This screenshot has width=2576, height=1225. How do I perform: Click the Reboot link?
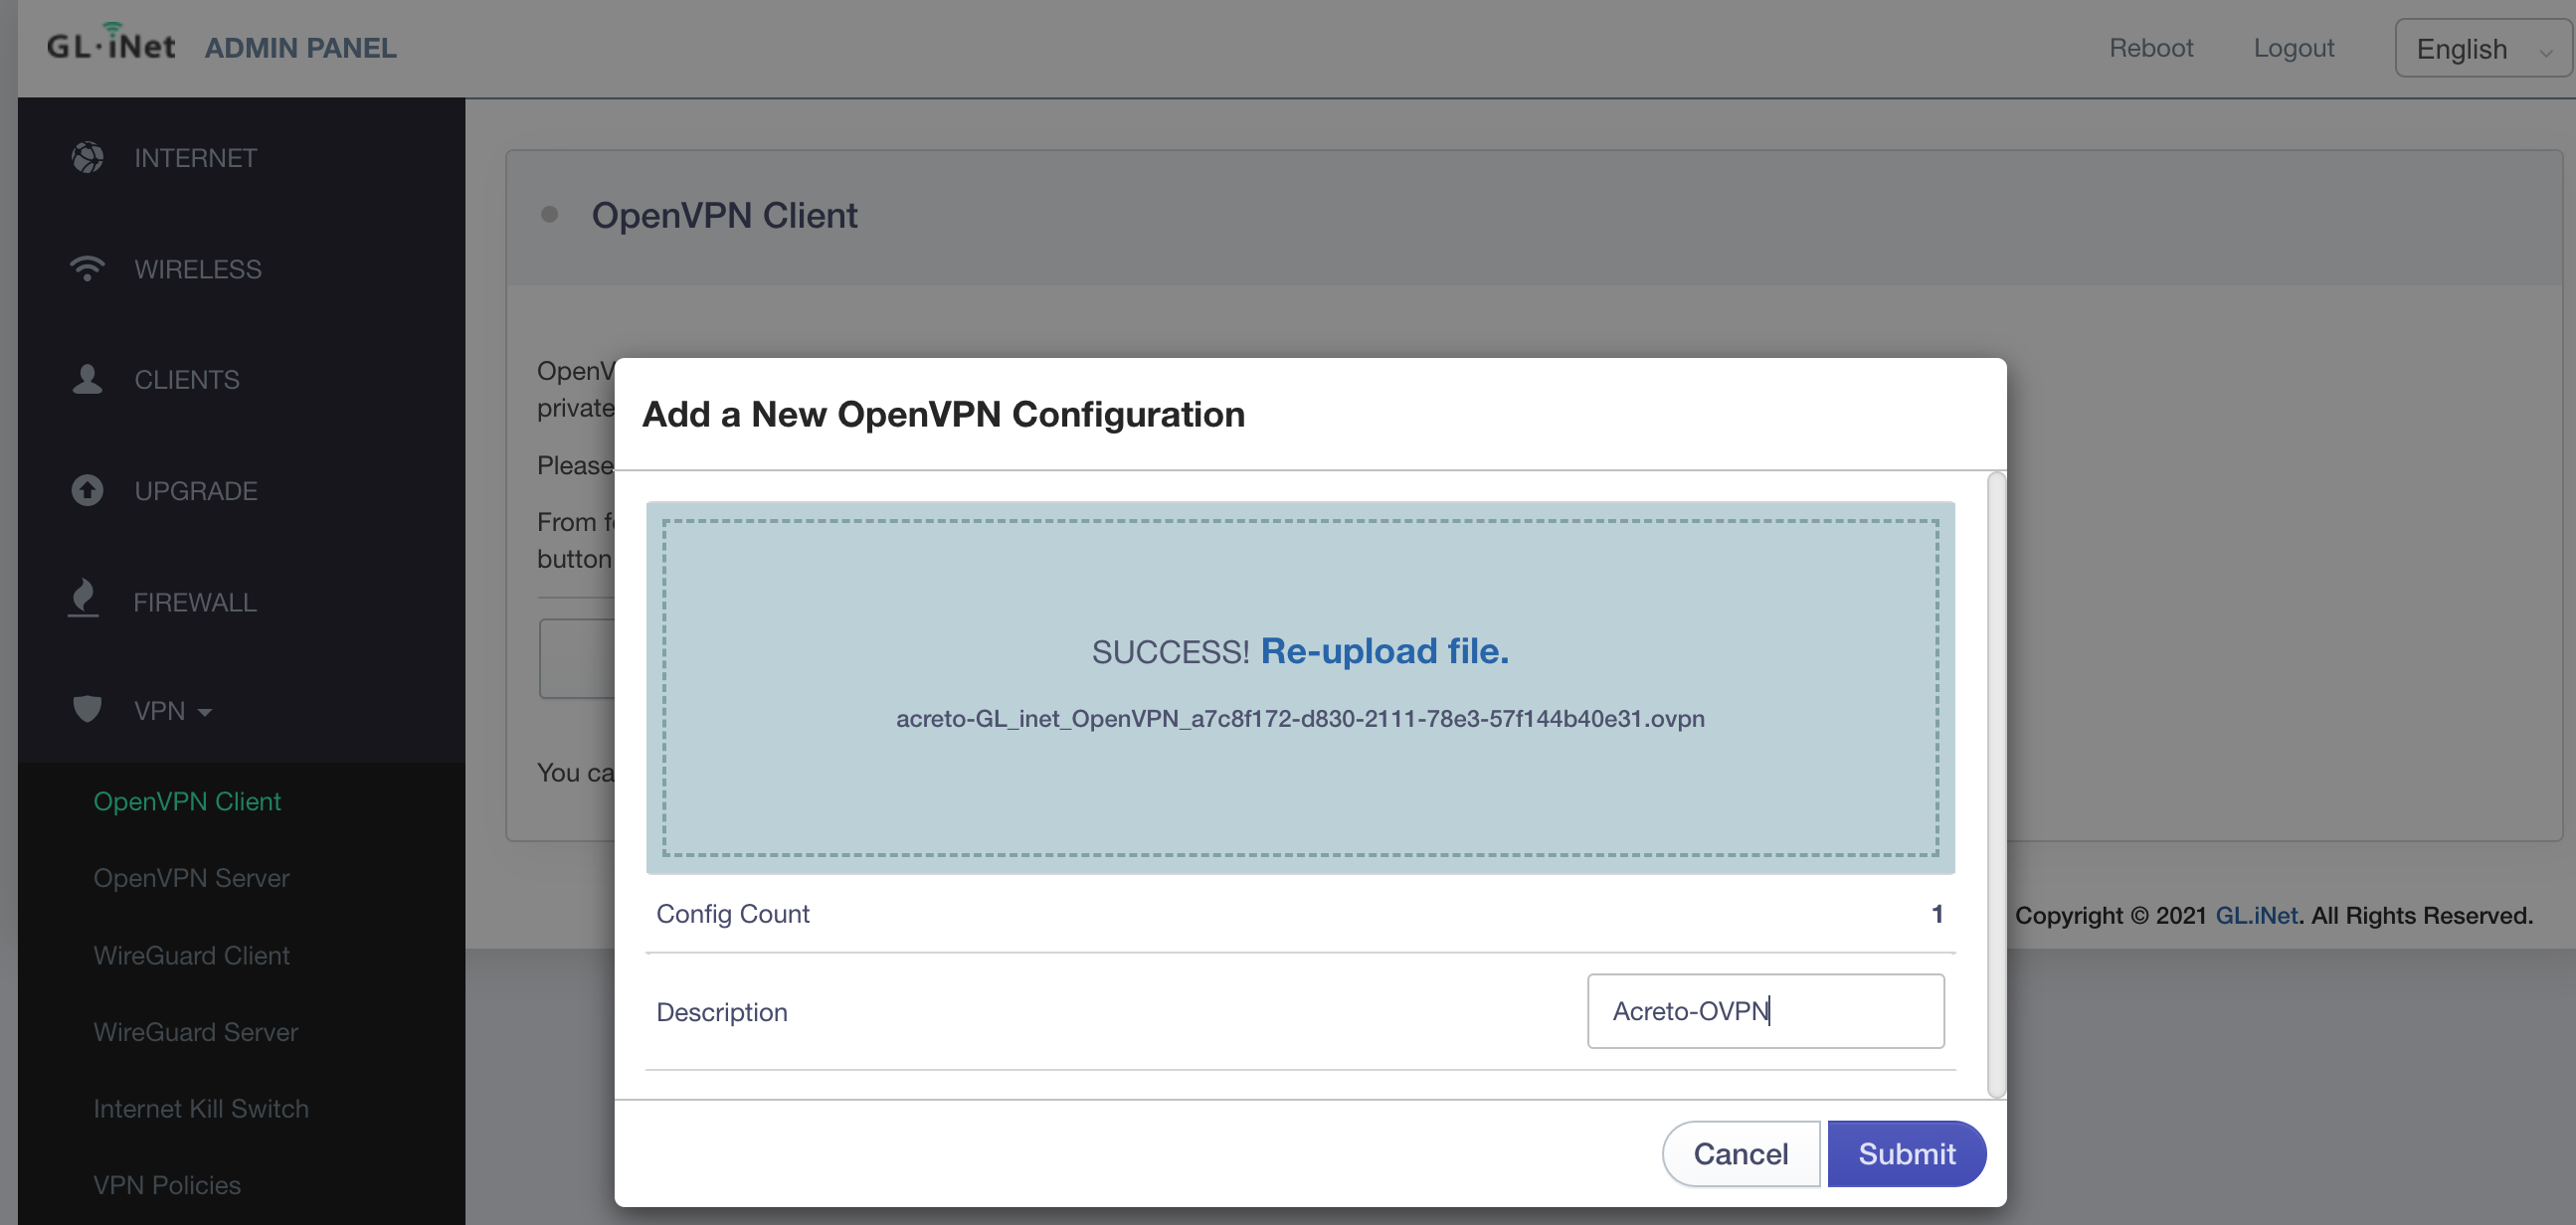(x=2151, y=47)
